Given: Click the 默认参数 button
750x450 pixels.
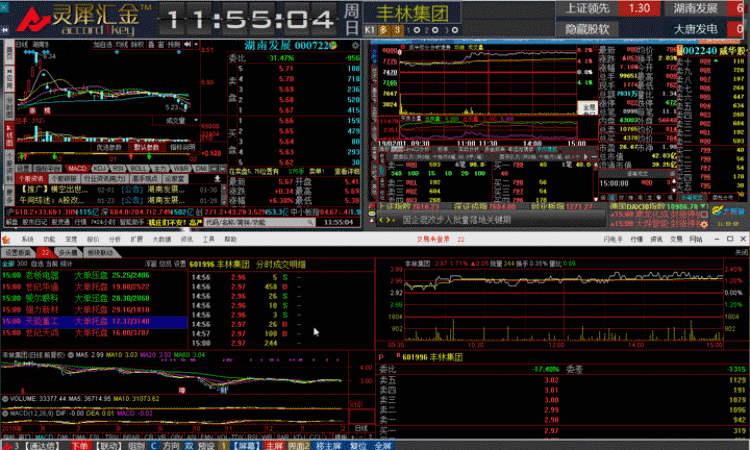Looking at the screenshot, I should pos(146,147).
